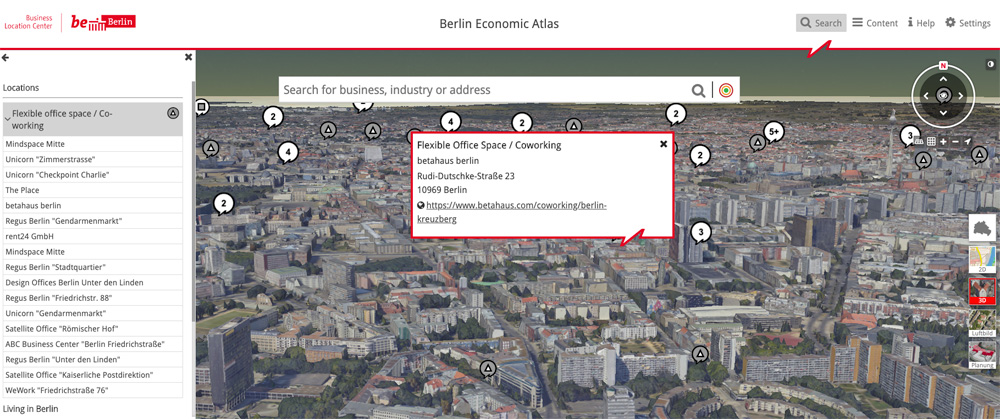Click the colored target icon beside search
This screenshot has height=419, width=1000.
[726, 90]
